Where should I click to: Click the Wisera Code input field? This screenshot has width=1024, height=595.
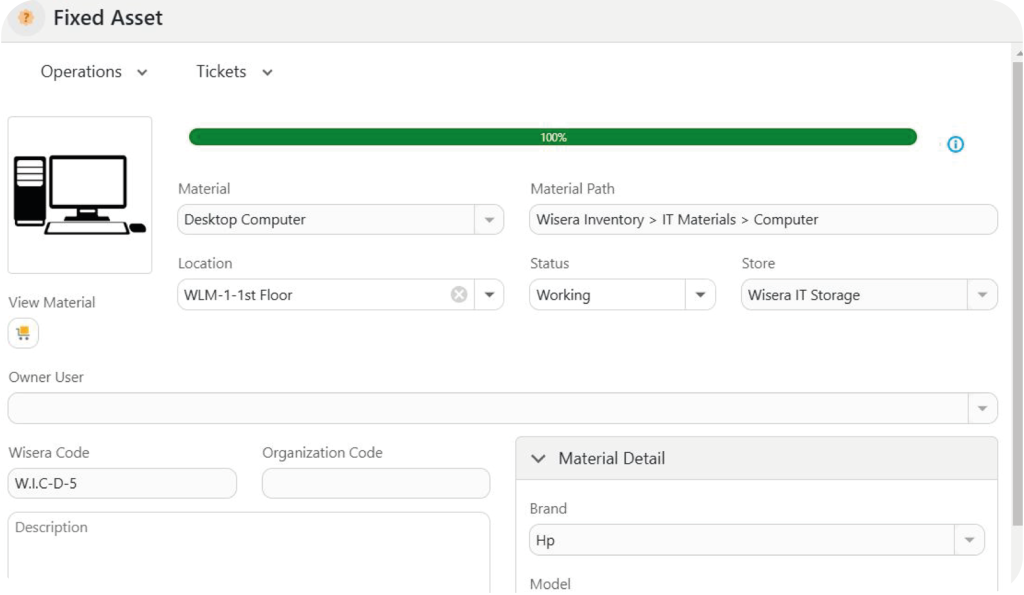click(x=122, y=483)
